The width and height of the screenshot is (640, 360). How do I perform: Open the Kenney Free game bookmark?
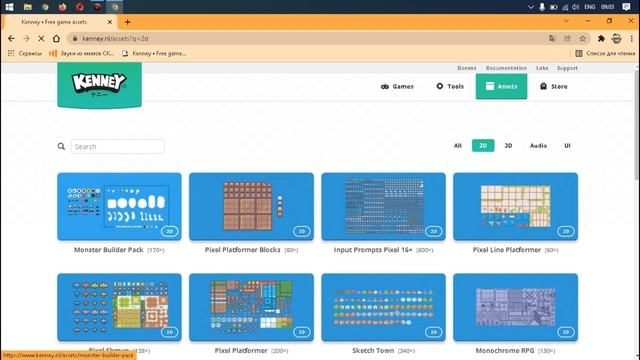[154, 53]
